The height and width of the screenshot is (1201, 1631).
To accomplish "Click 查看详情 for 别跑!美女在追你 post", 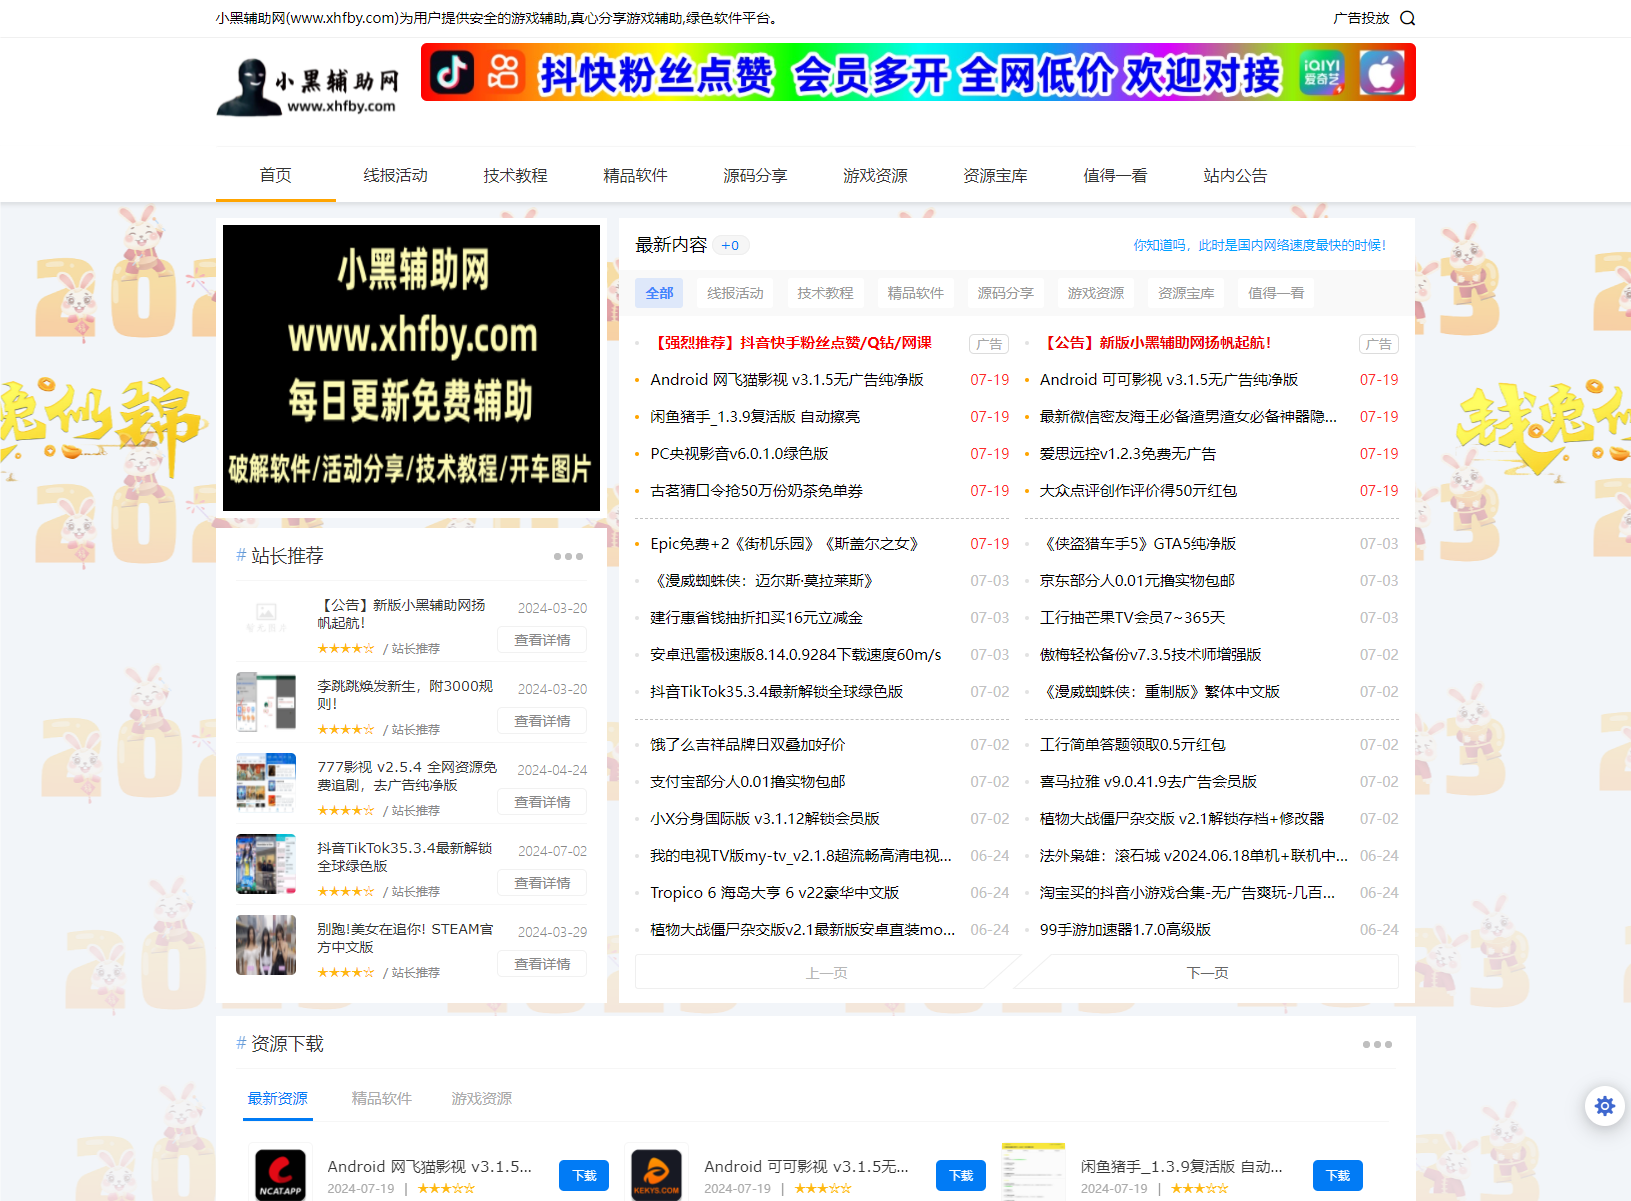I will [x=542, y=964].
